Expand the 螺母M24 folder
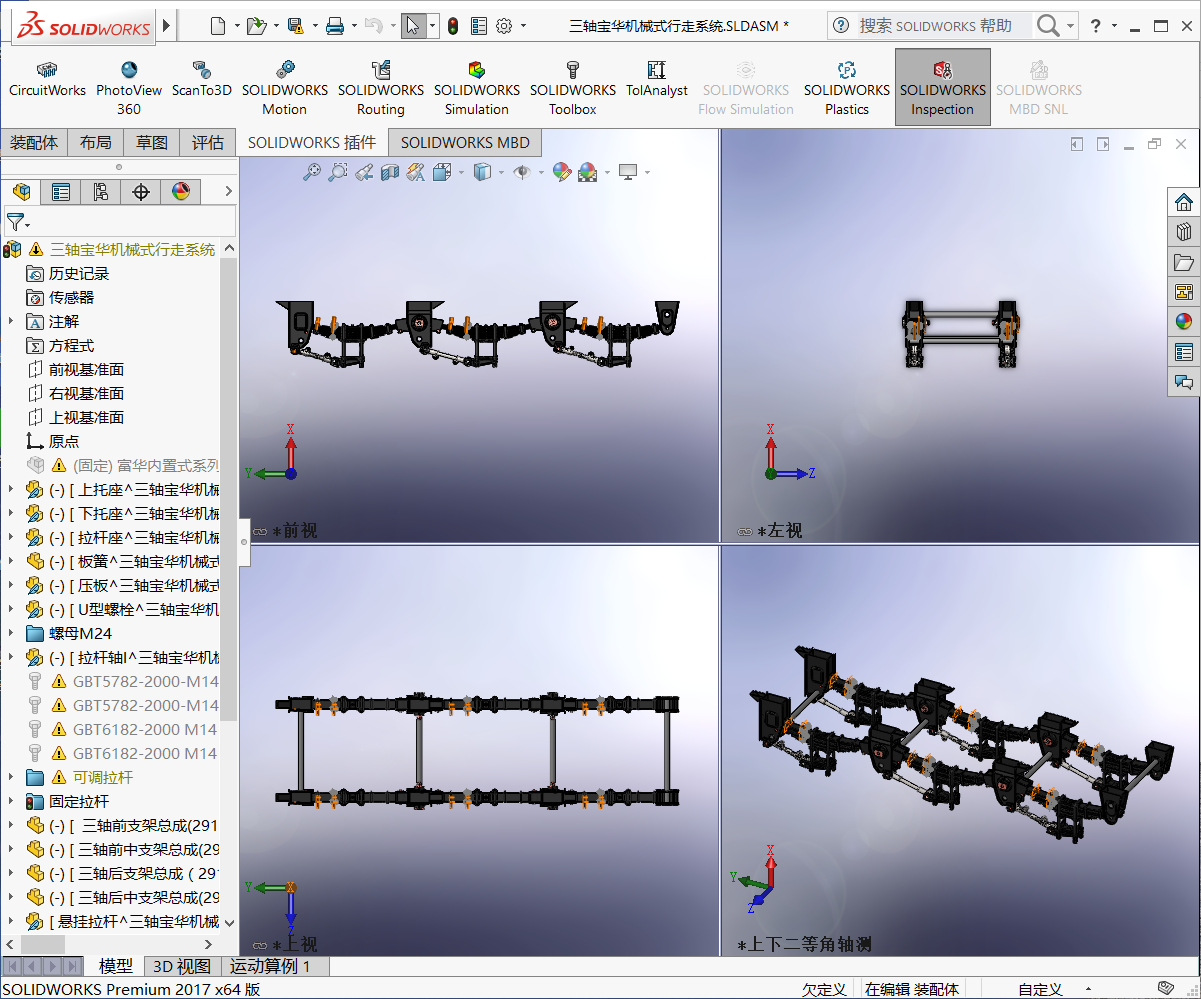The width and height of the screenshot is (1201, 999). click(x=11, y=634)
